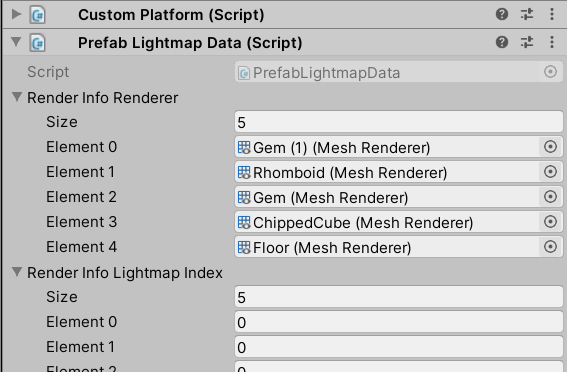
Task: Click the Custom Platform C# script icon
Action: (x=37, y=15)
